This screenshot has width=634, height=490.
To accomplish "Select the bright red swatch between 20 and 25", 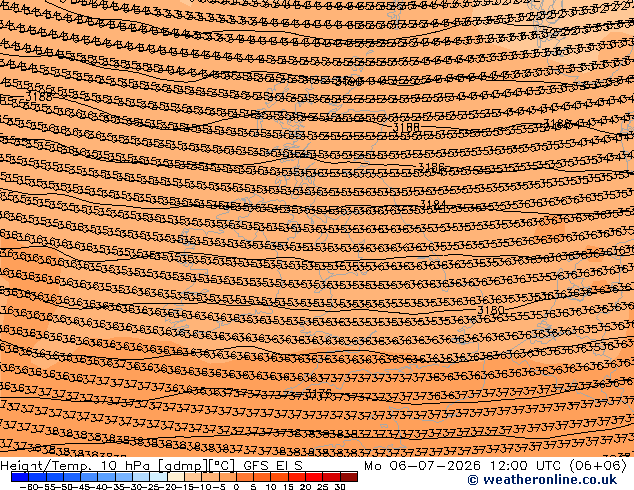I will (314, 477).
